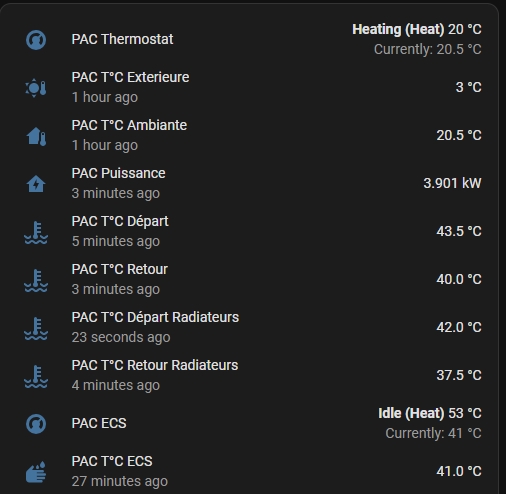506x494 pixels.
Task: Click the Idle (Heat) 53 °C state
Action: (x=430, y=413)
